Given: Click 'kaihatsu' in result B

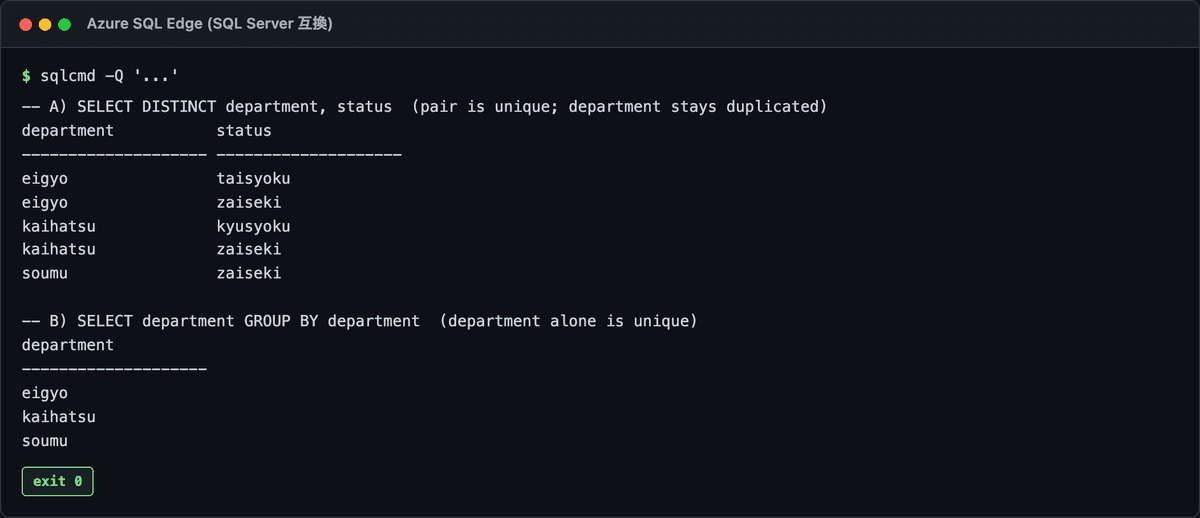Looking at the screenshot, I should [x=58, y=417].
